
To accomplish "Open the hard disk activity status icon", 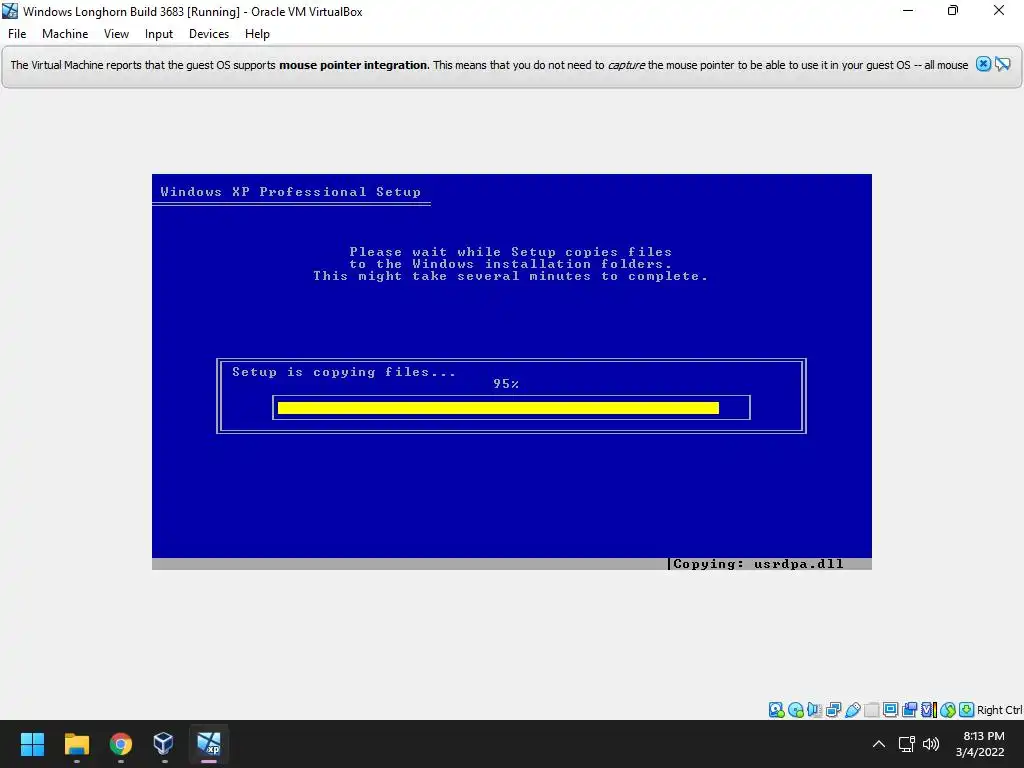I will tap(776, 710).
